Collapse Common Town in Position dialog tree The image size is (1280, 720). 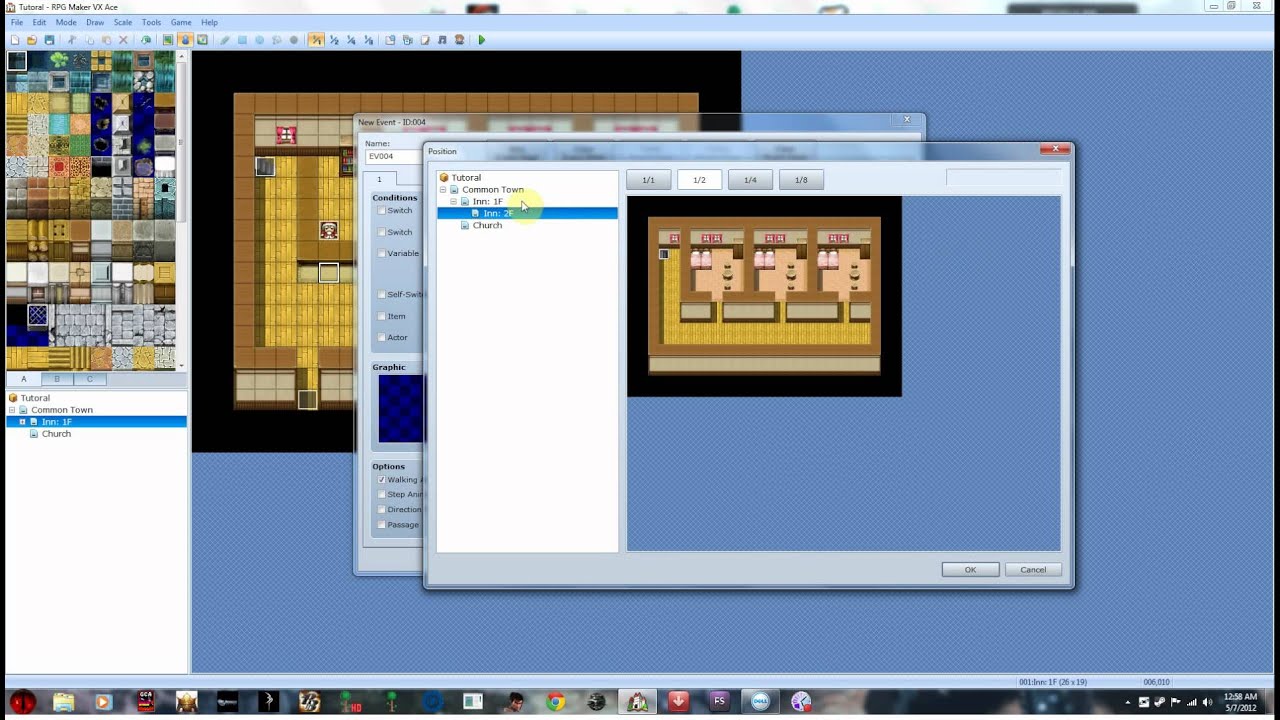(x=443, y=190)
